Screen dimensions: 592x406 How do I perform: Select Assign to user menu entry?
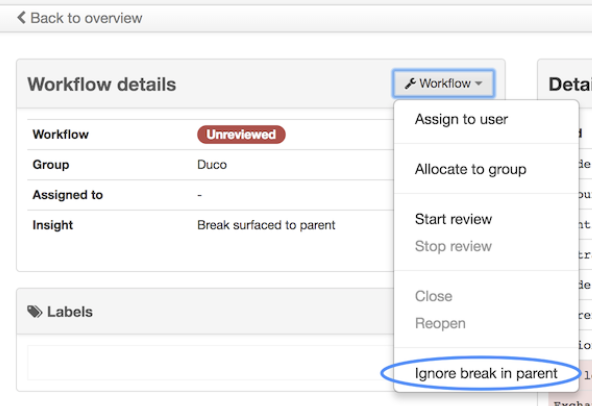(x=461, y=119)
